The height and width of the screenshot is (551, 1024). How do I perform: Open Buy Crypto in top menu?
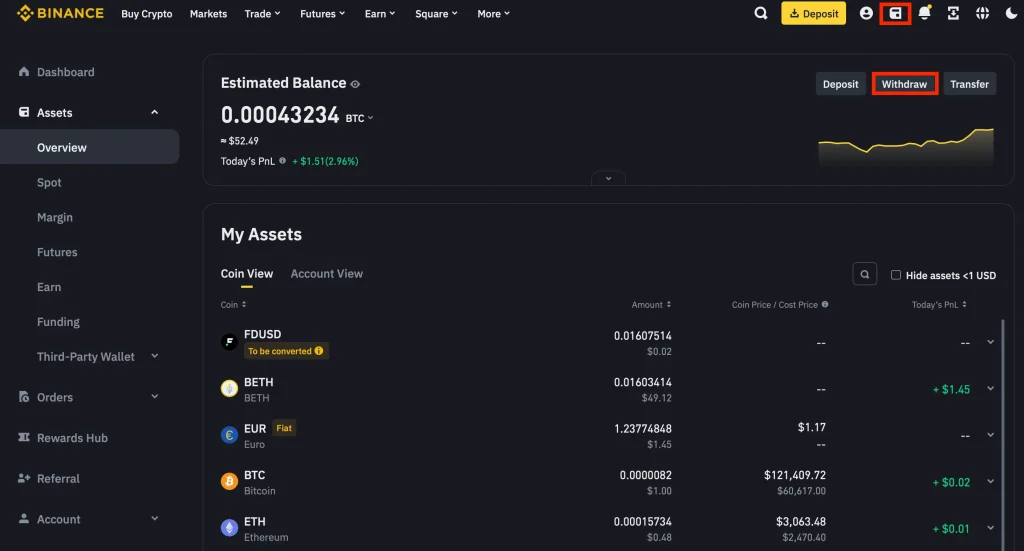tap(147, 14)
